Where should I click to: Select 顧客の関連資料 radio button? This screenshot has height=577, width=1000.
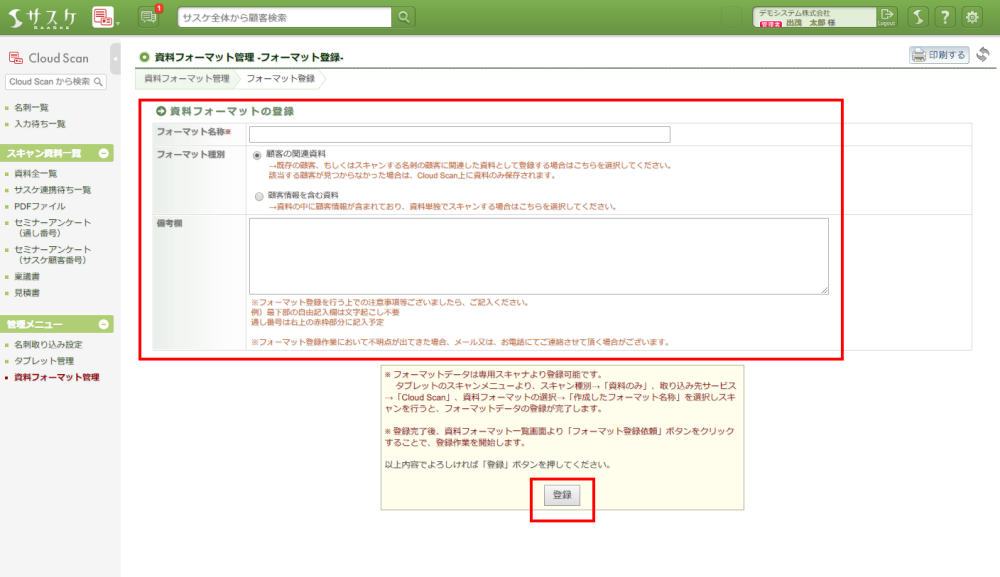click(x=258, y=155)
